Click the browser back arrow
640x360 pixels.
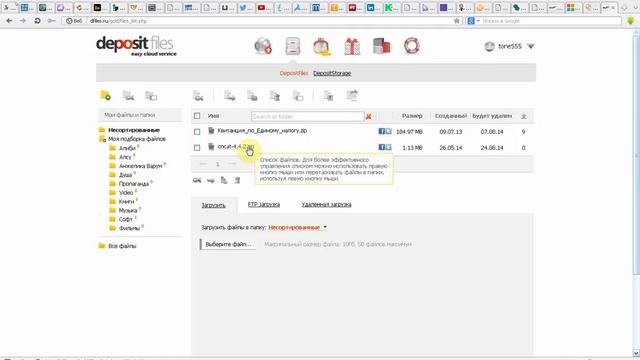(x=9, y=20)
